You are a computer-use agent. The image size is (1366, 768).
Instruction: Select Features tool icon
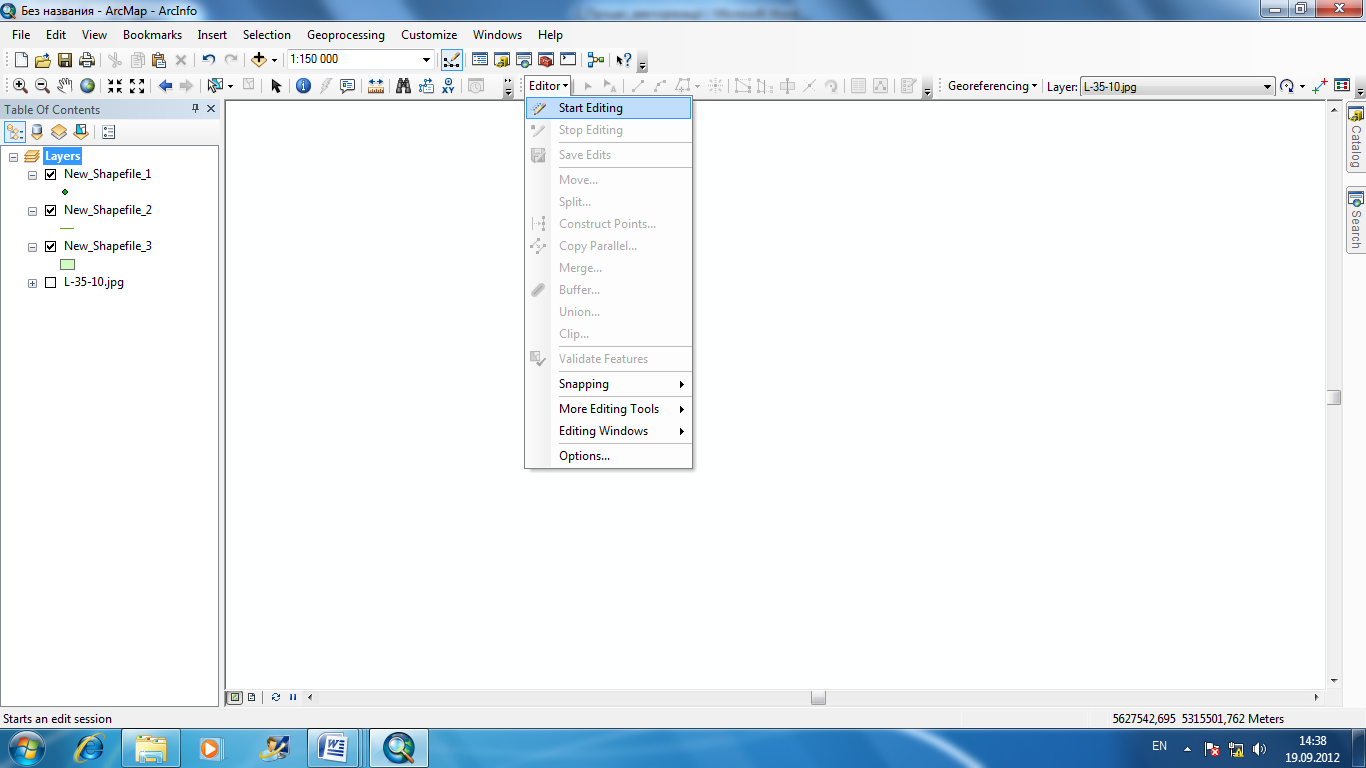(215, 86)
